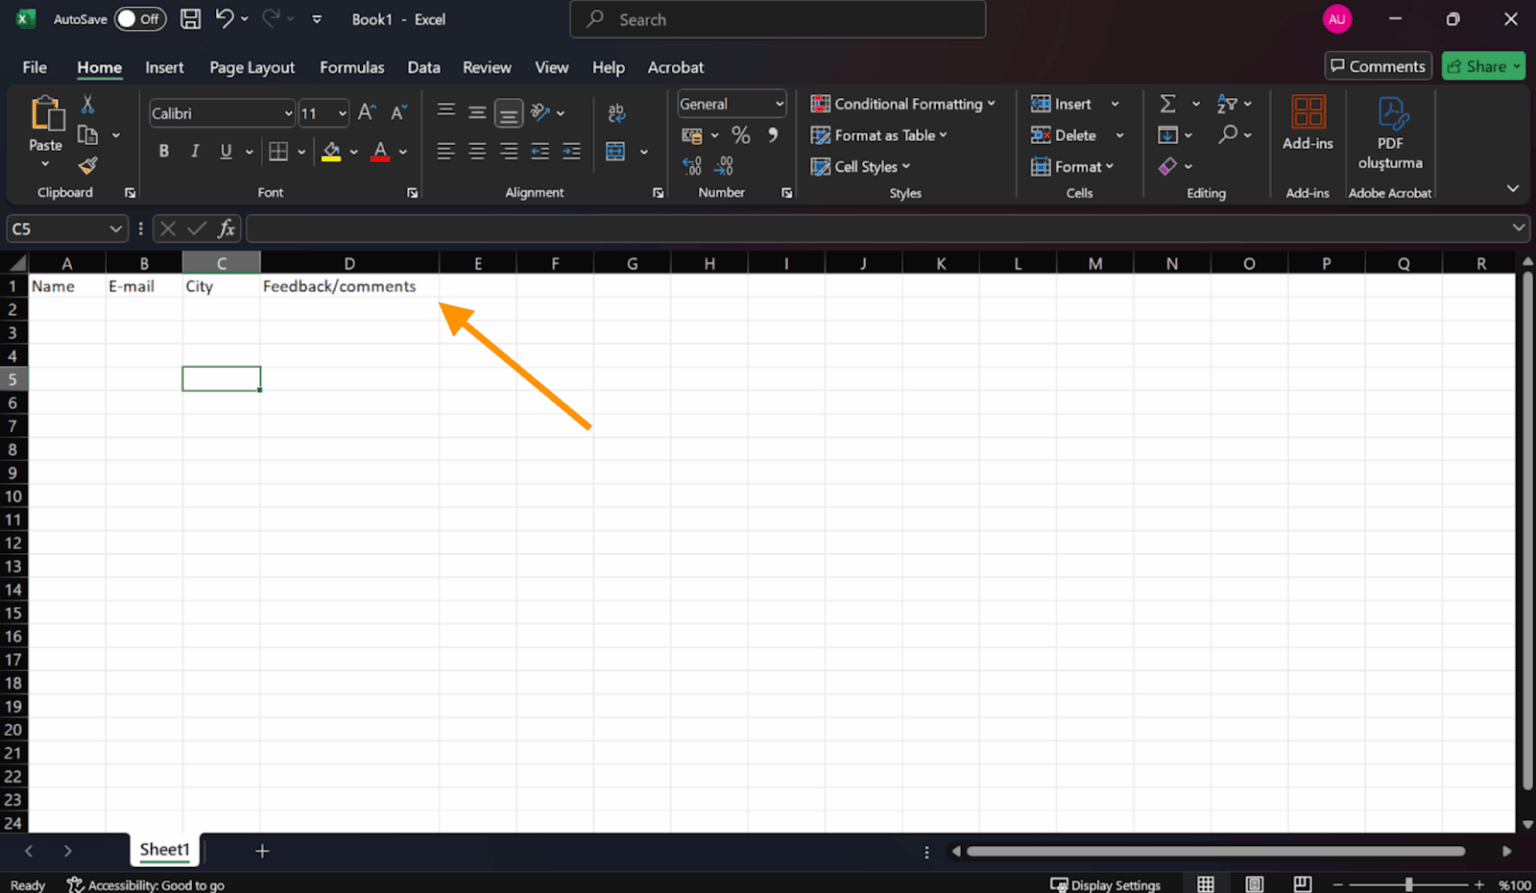This screenshot has height=893, width=1536.
Task: Open the Comments panel
Action: point(1378,66)
